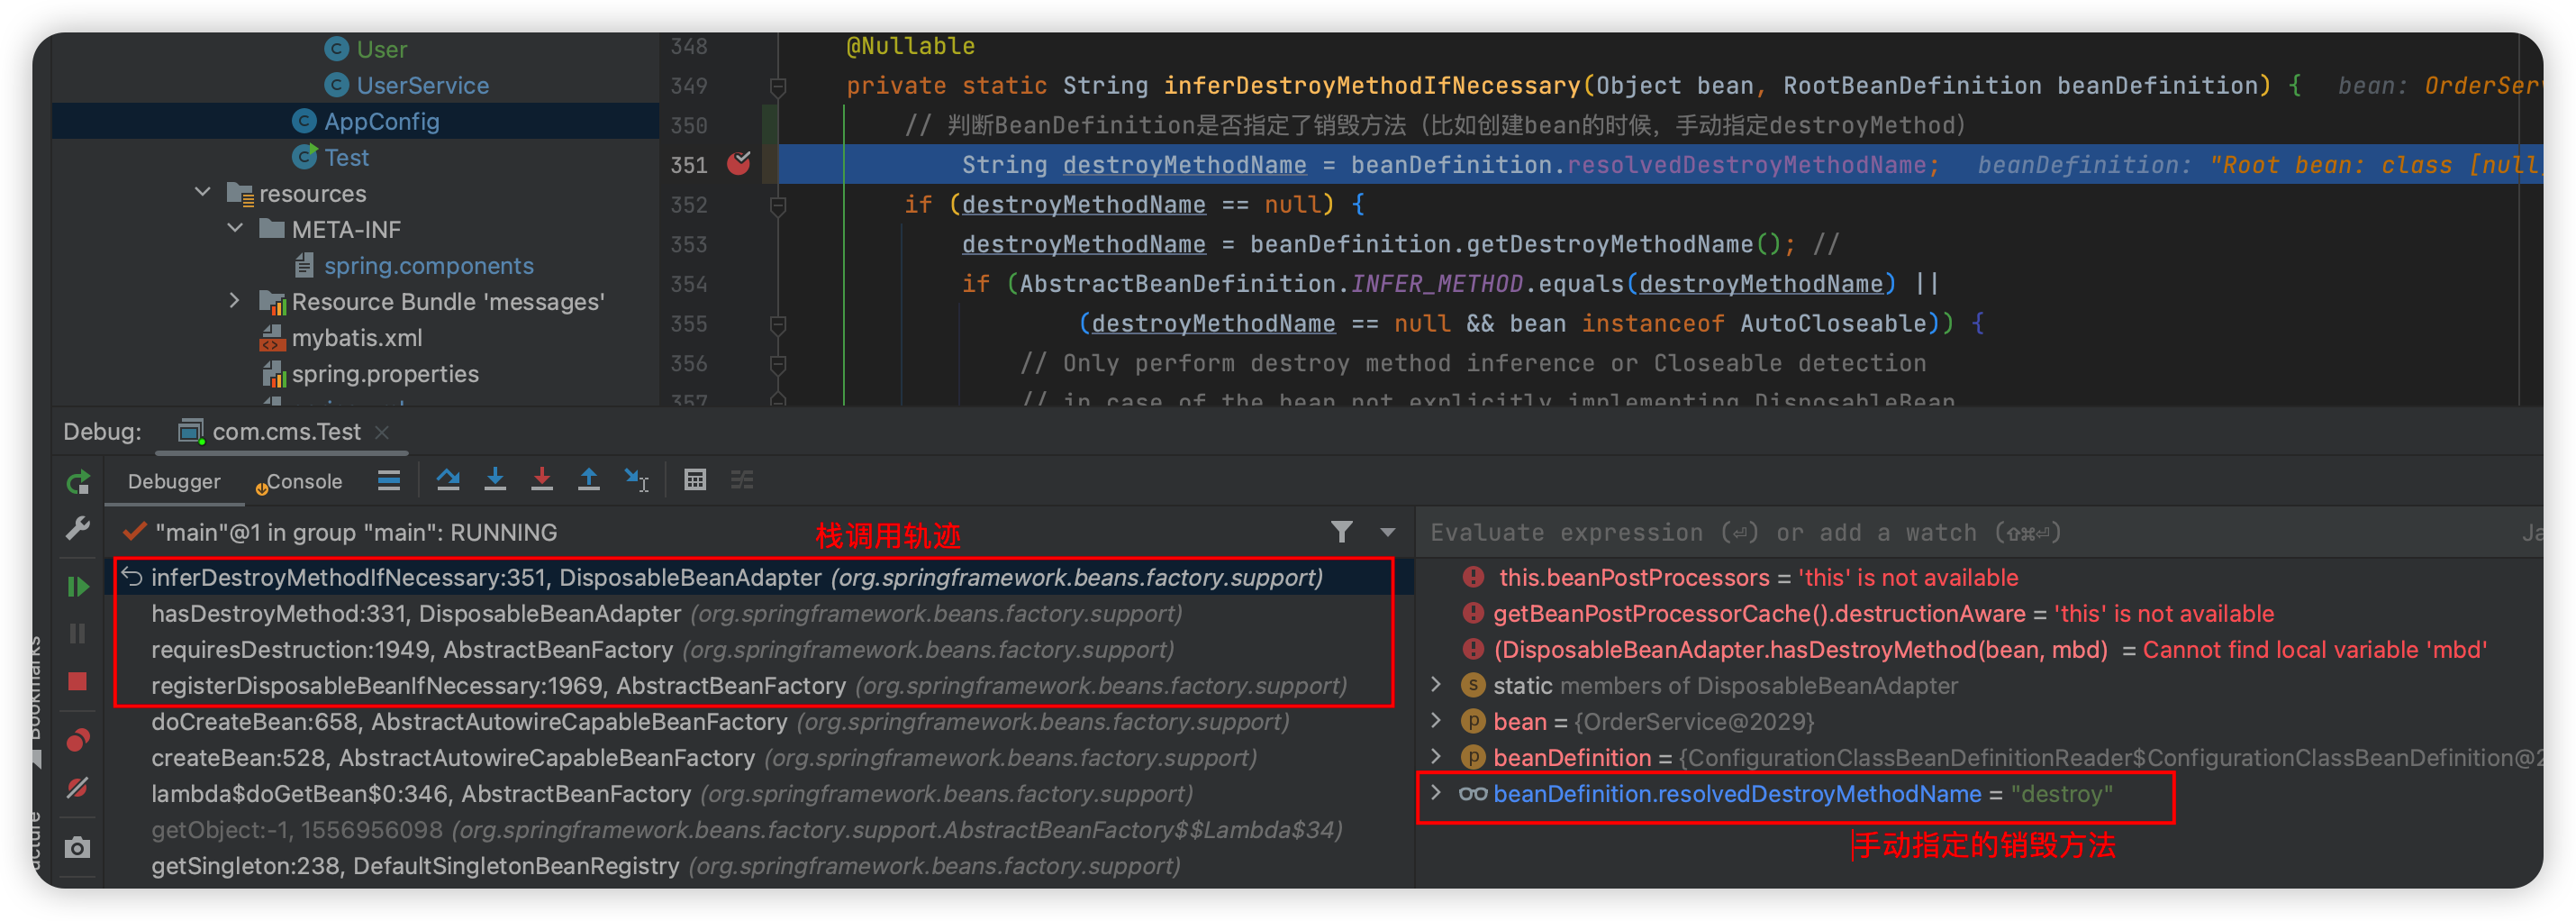Screen dimensions: 2576x921
Task: Fold method at line 349 gutter
Action: coord(778,87)
